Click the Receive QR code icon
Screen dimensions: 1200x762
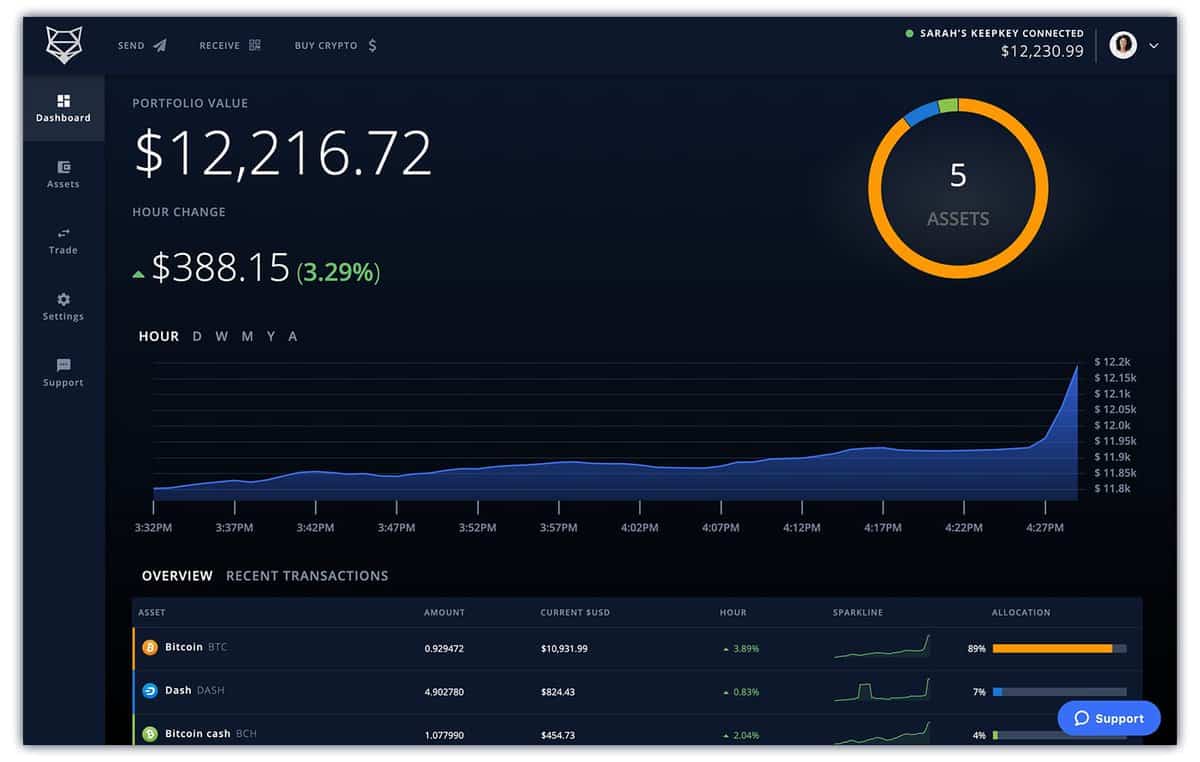(x=255, y=45)
